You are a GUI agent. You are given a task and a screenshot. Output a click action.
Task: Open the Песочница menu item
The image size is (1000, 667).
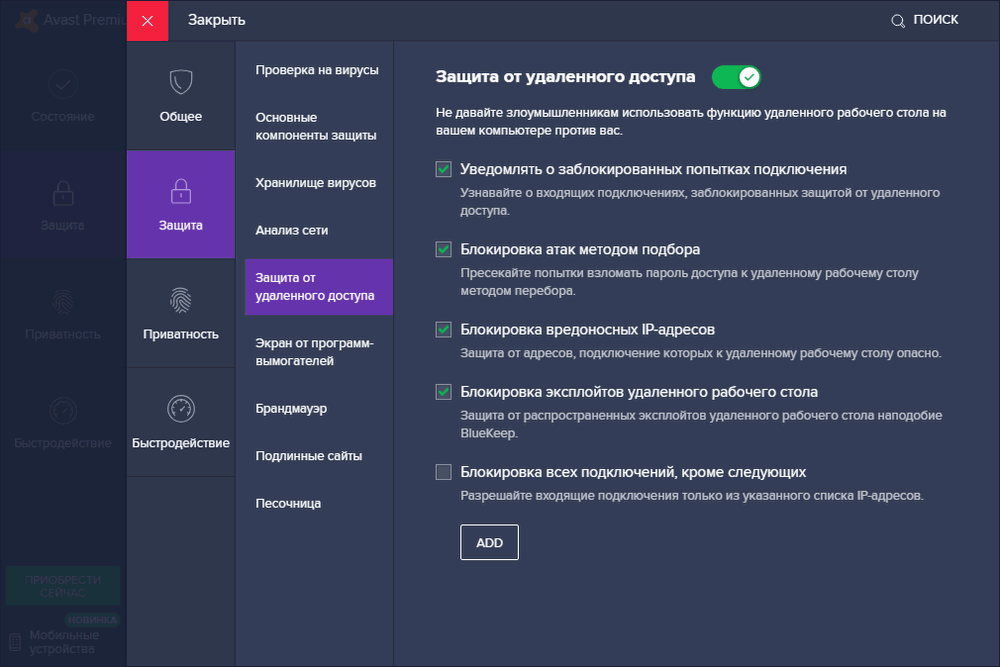pos(288,503)
